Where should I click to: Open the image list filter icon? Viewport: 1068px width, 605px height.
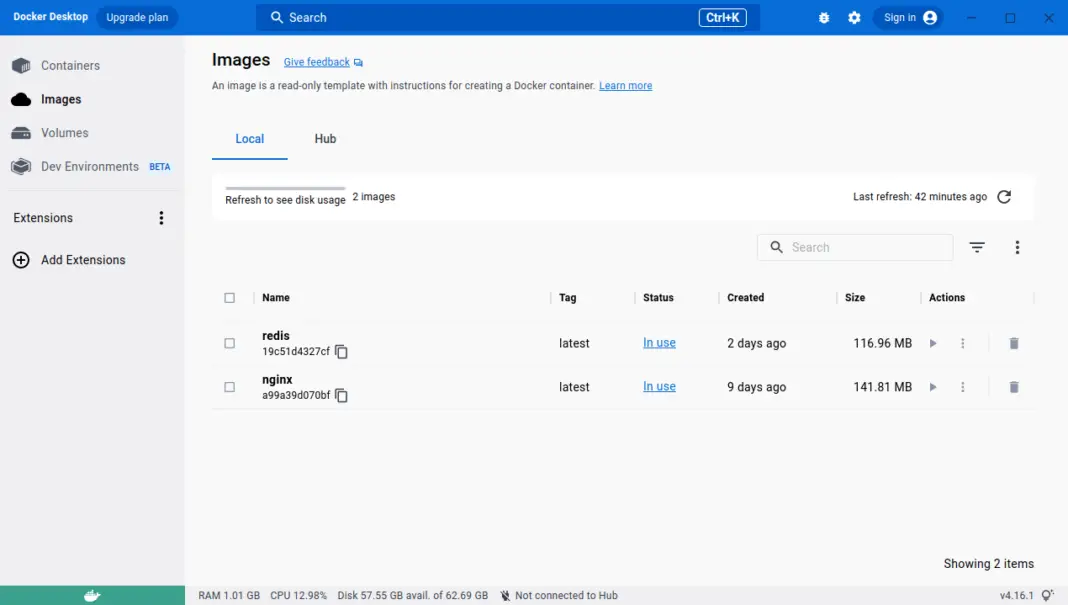(977, 247)
